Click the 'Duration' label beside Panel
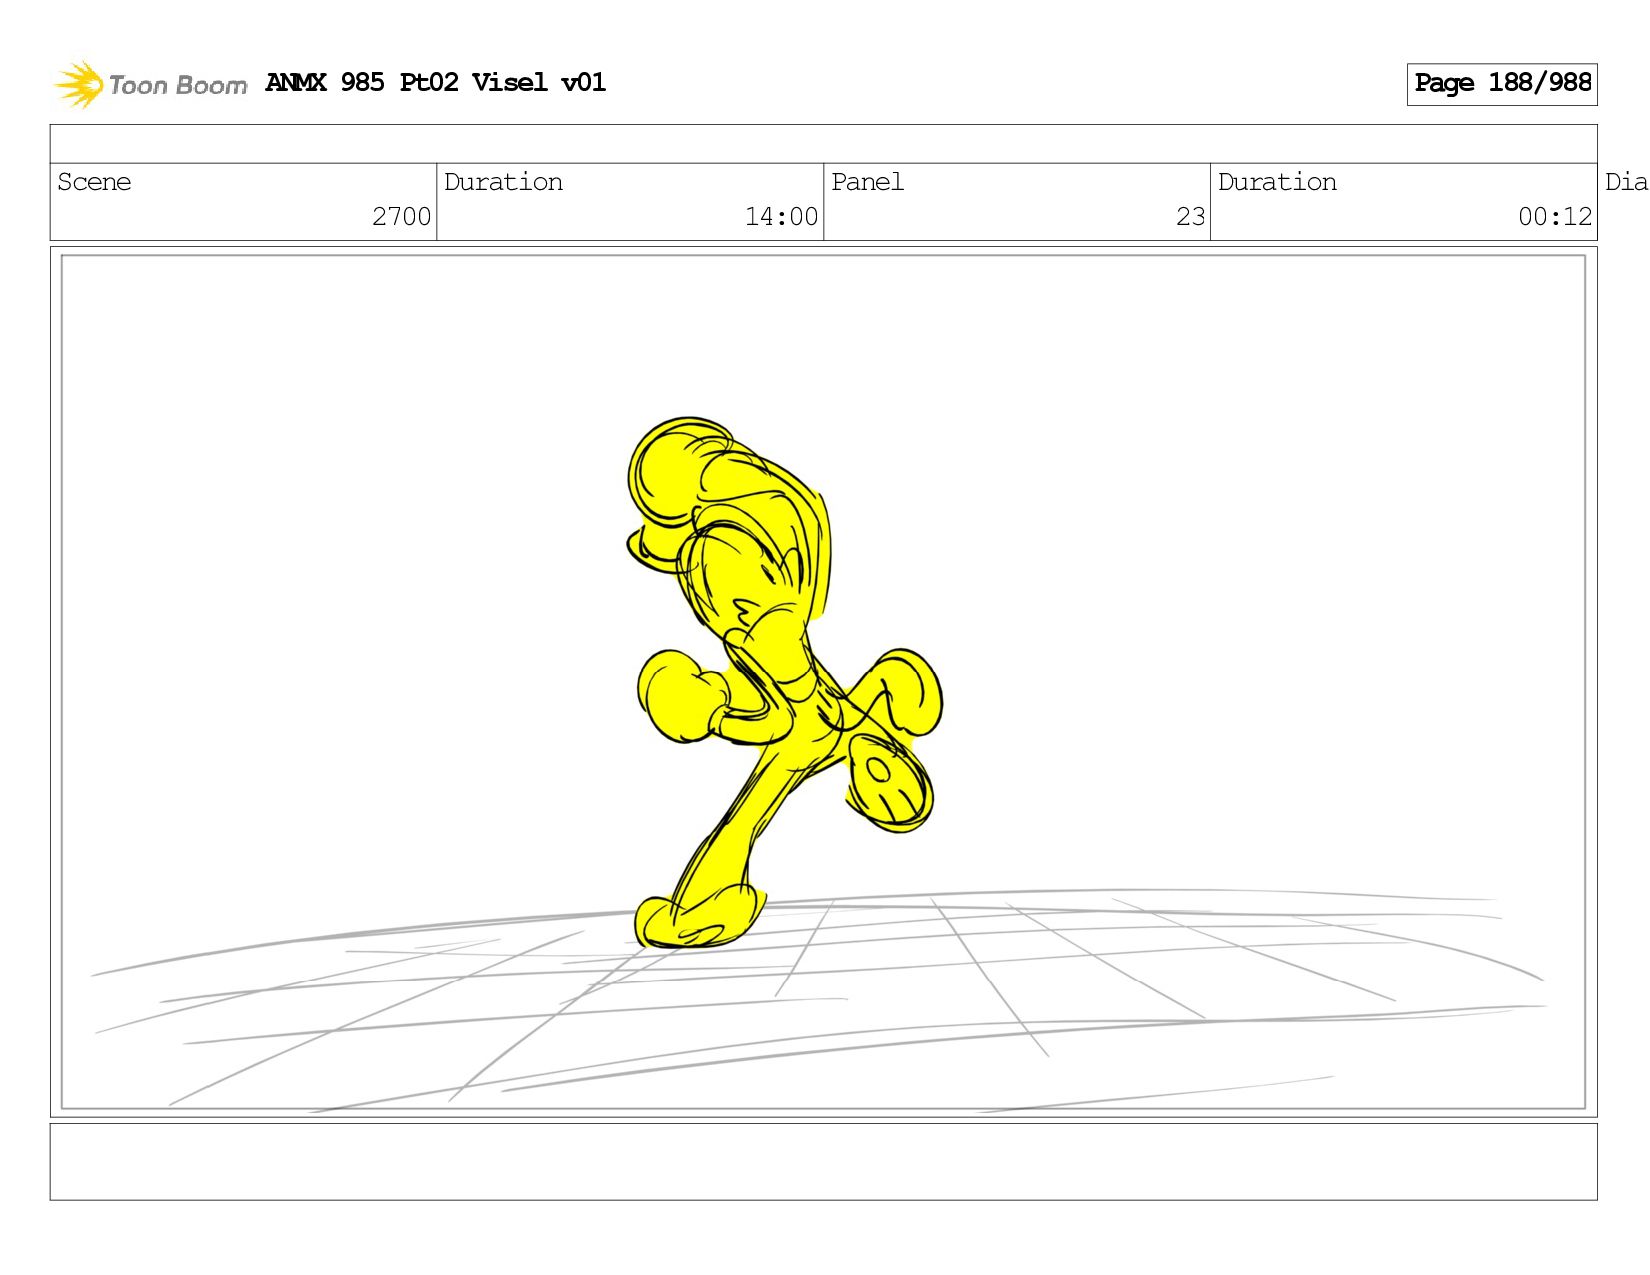1650x1275 pixels. pos(1277,182)
